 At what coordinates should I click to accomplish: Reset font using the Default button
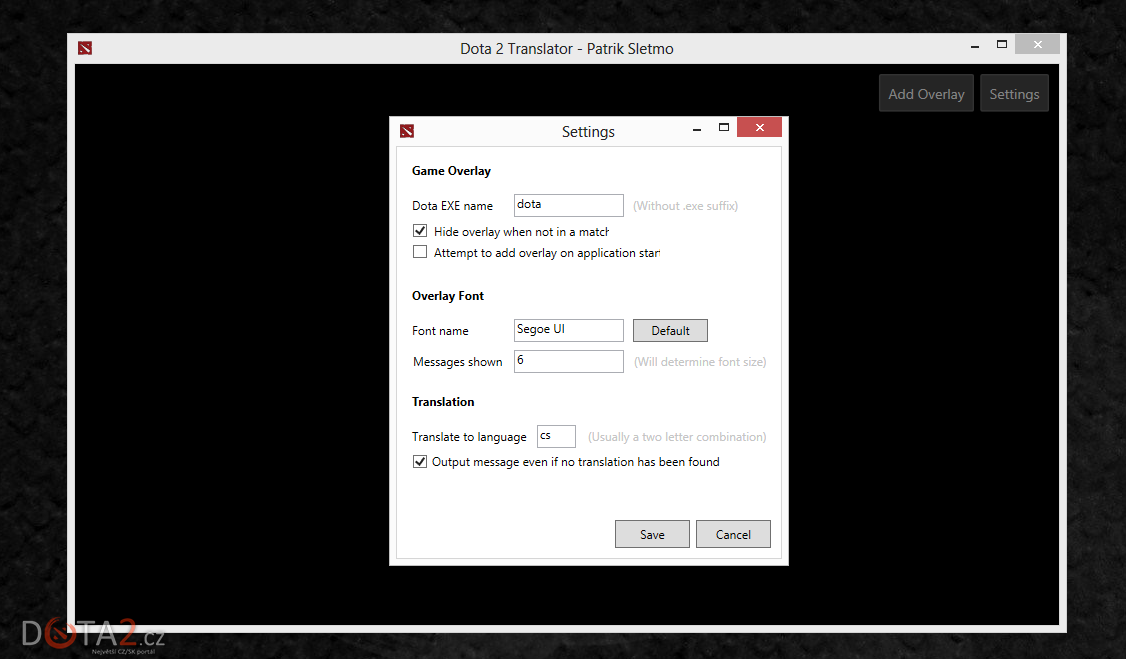pyautogui.click(x=670, y=331)
